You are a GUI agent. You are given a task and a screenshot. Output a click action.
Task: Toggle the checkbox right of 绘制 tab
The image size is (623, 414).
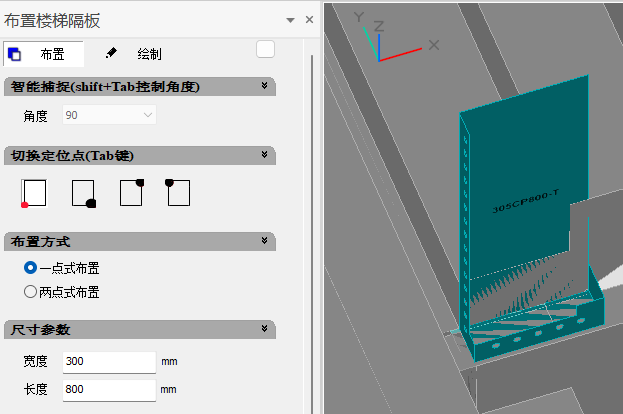[x=265, y=49]
